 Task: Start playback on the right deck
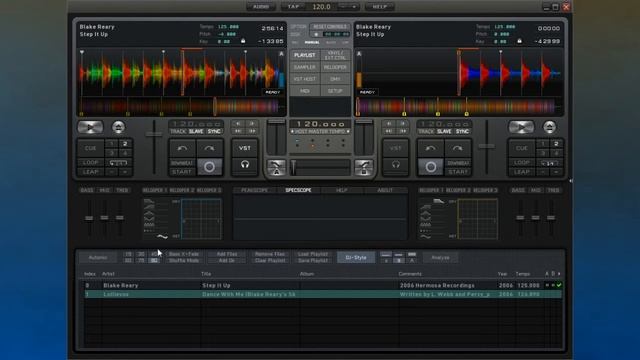521,127
